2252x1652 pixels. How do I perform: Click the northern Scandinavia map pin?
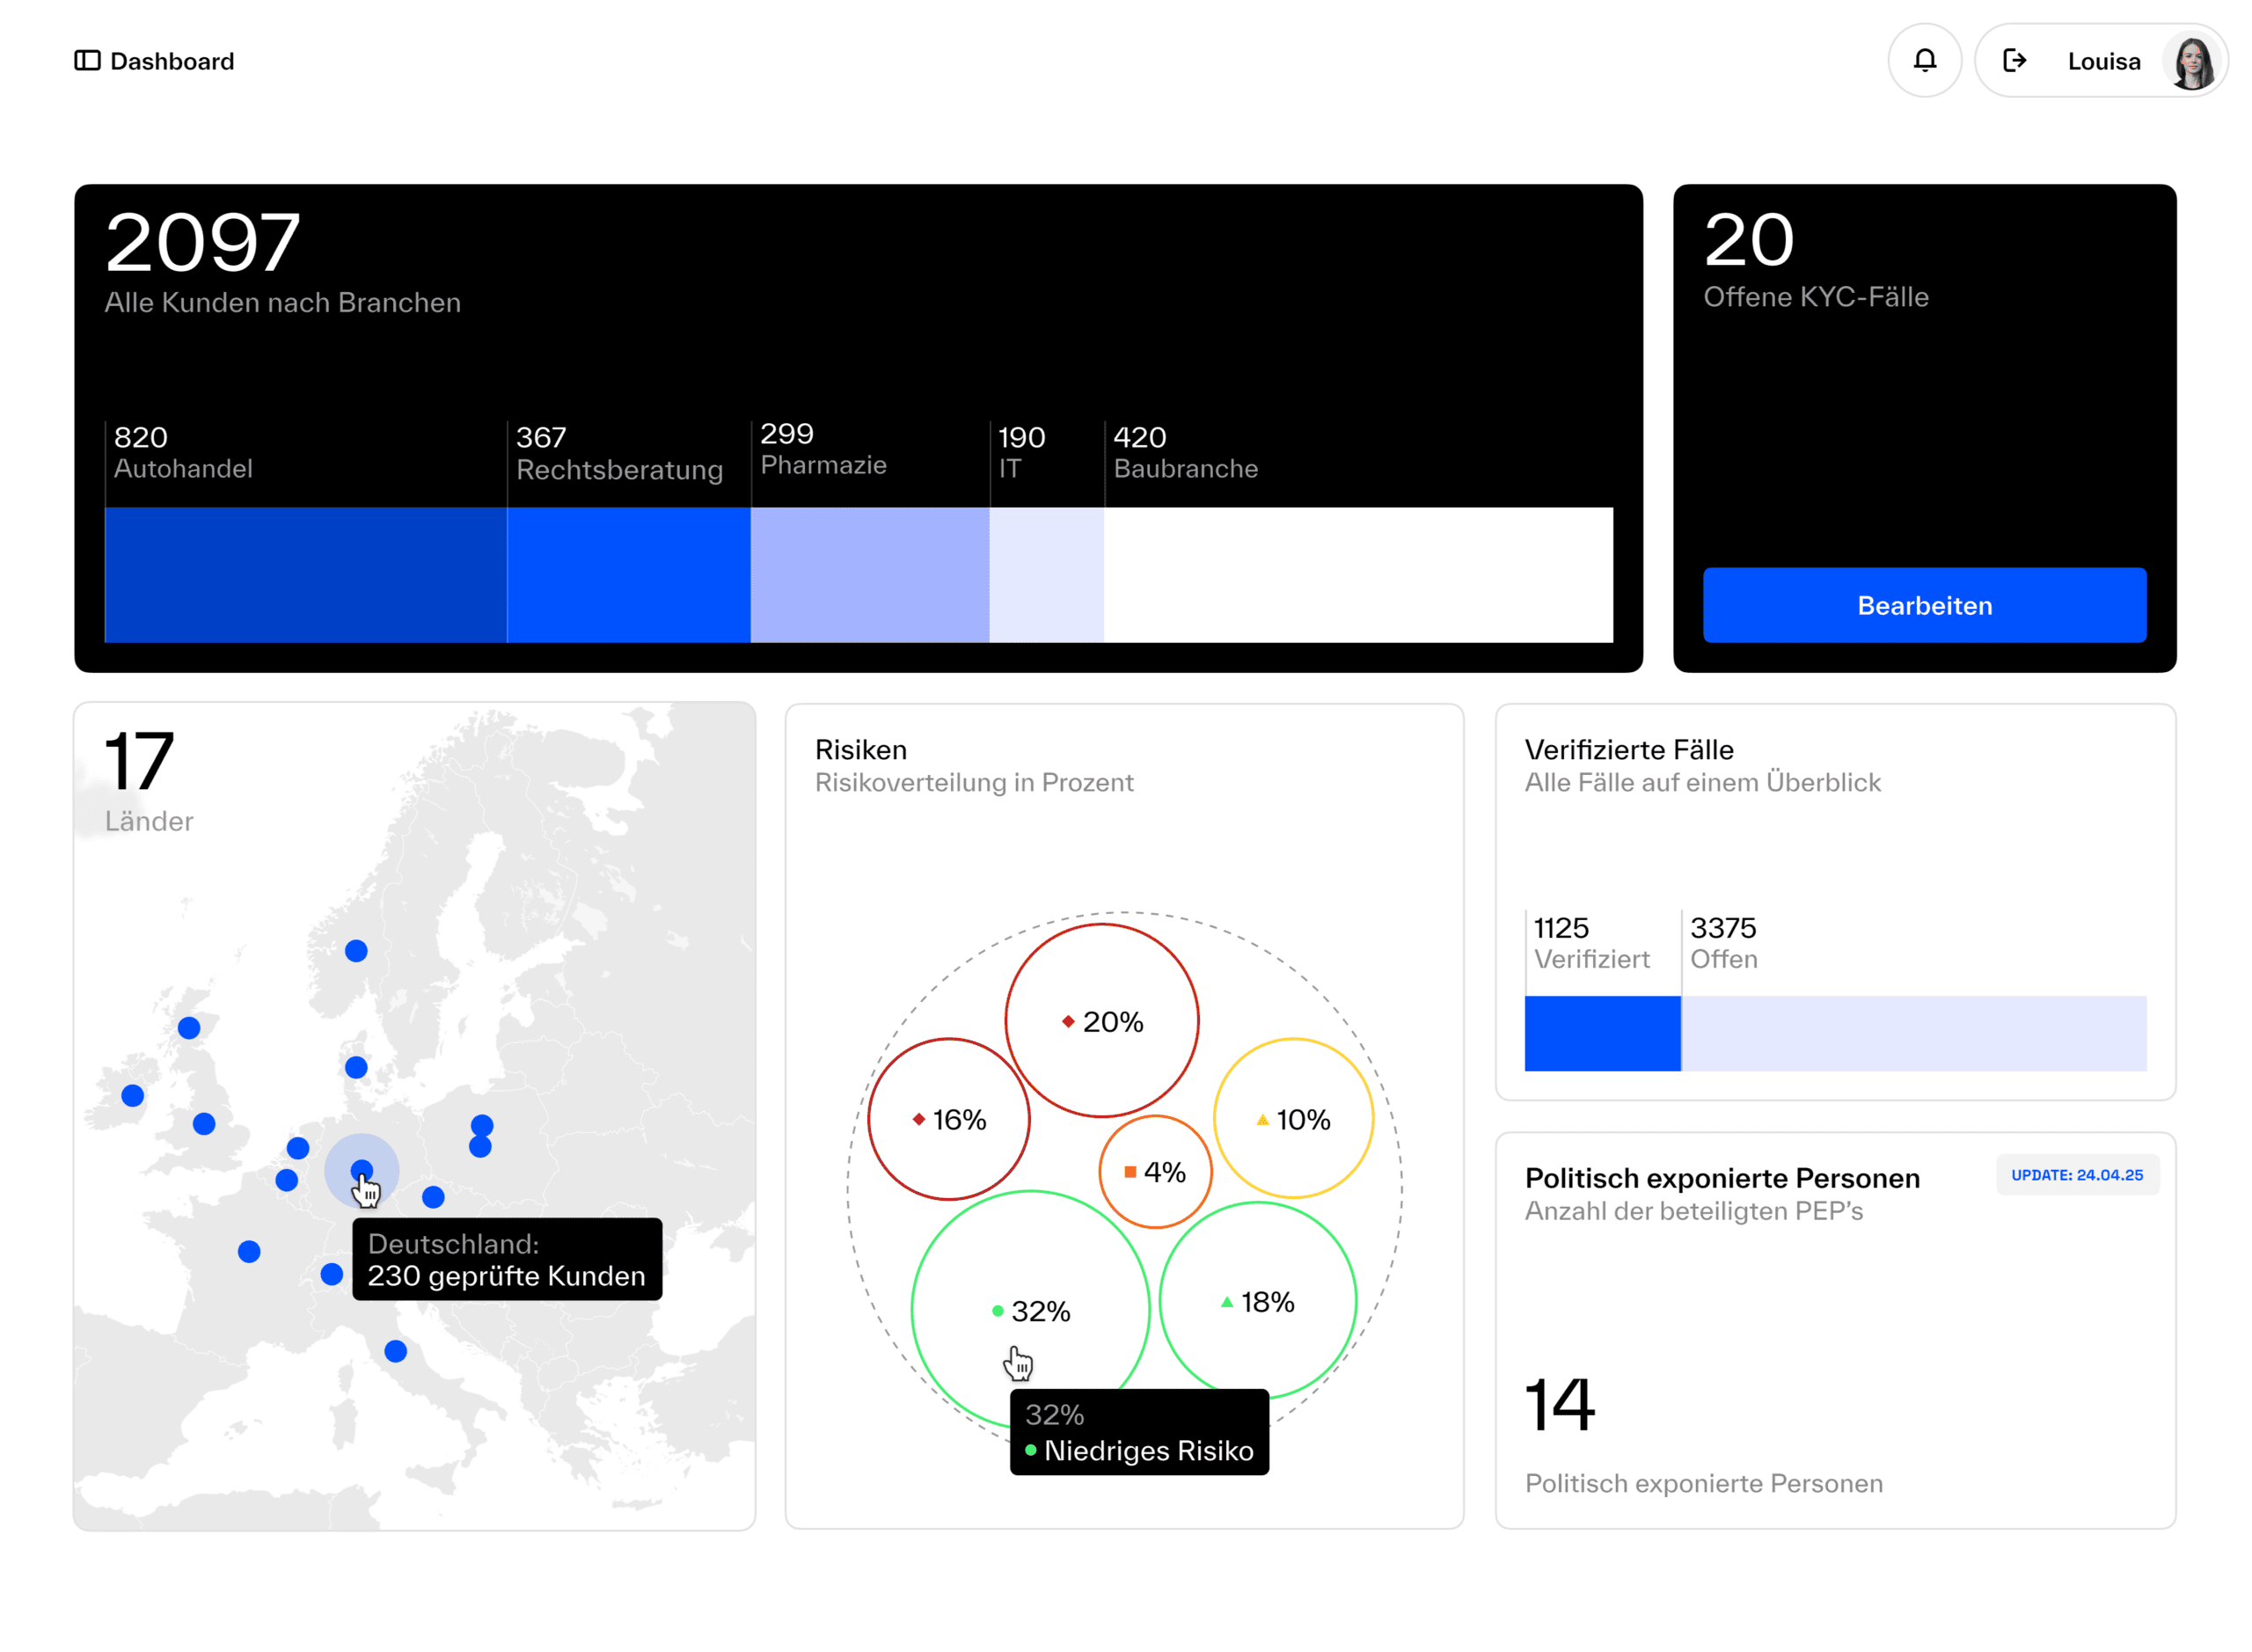[x=356, y=951]
